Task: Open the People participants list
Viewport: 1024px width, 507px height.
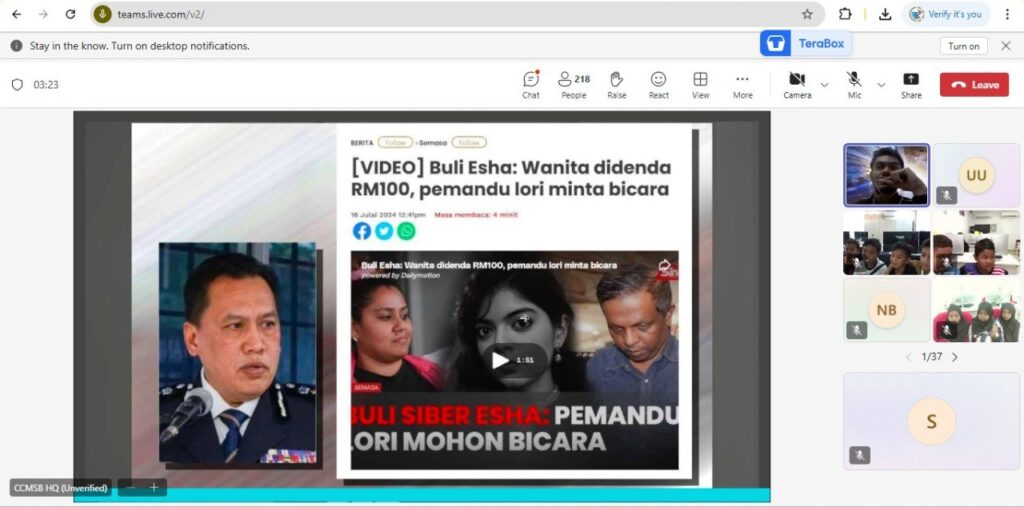Action: [x=574, y=84]
